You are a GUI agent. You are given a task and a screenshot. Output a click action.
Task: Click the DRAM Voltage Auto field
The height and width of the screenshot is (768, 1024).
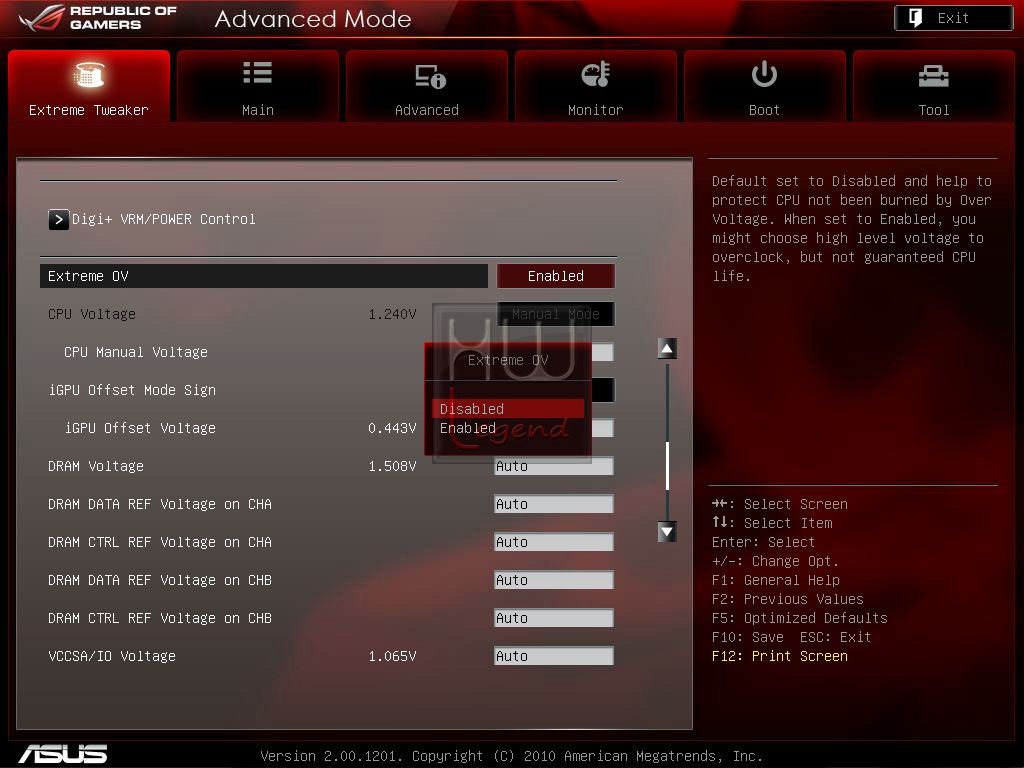(554, 466)
